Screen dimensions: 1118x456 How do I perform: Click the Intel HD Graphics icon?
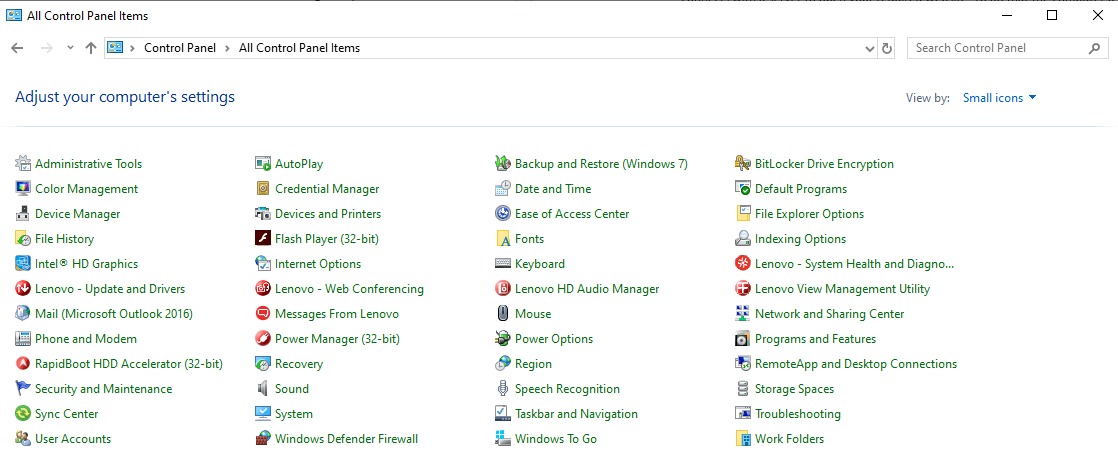click(23, 264)
